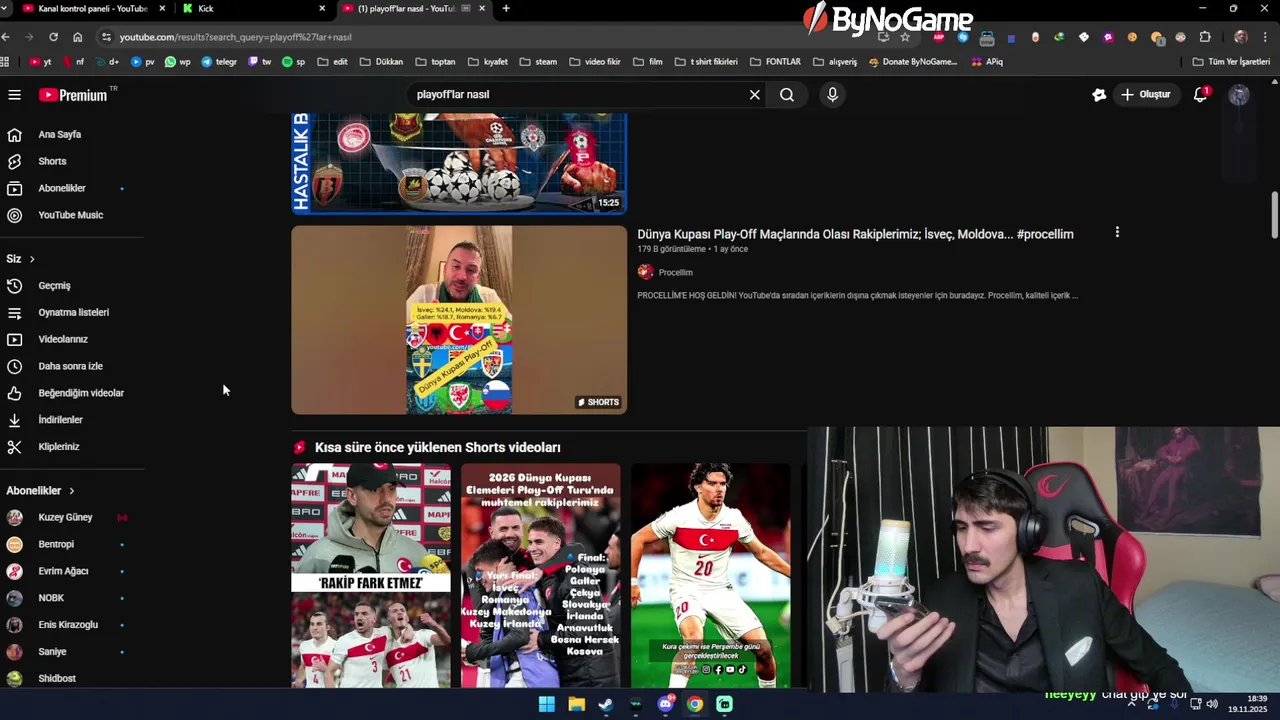This screenshot has height=720, width=1280.
Task: Open the FONTLAR bookmark folder
Action: click(x=775, y=62)
